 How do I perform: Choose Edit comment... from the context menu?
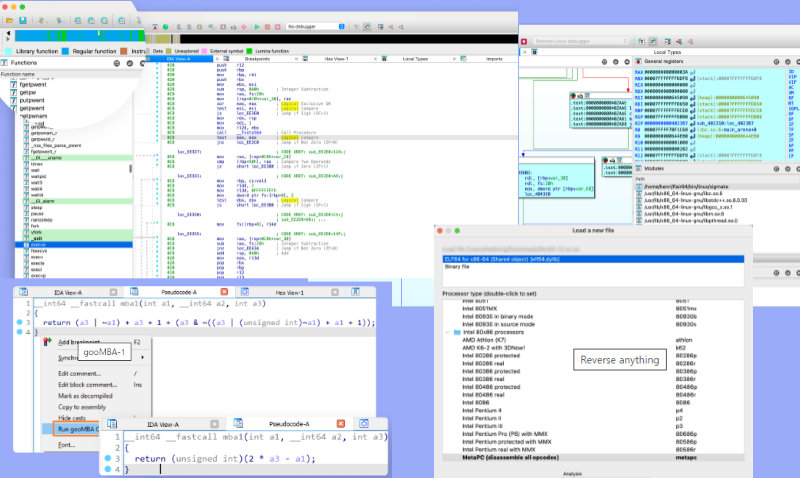79,373
